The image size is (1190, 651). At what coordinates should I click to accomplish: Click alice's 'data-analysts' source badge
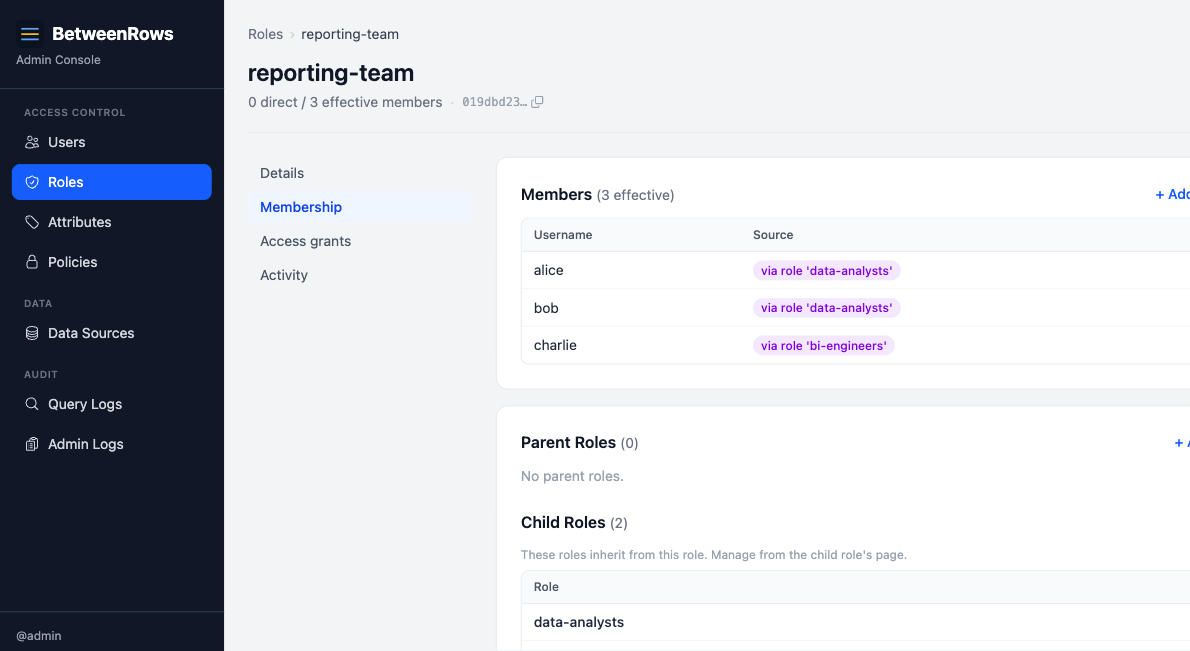point(826,271)
